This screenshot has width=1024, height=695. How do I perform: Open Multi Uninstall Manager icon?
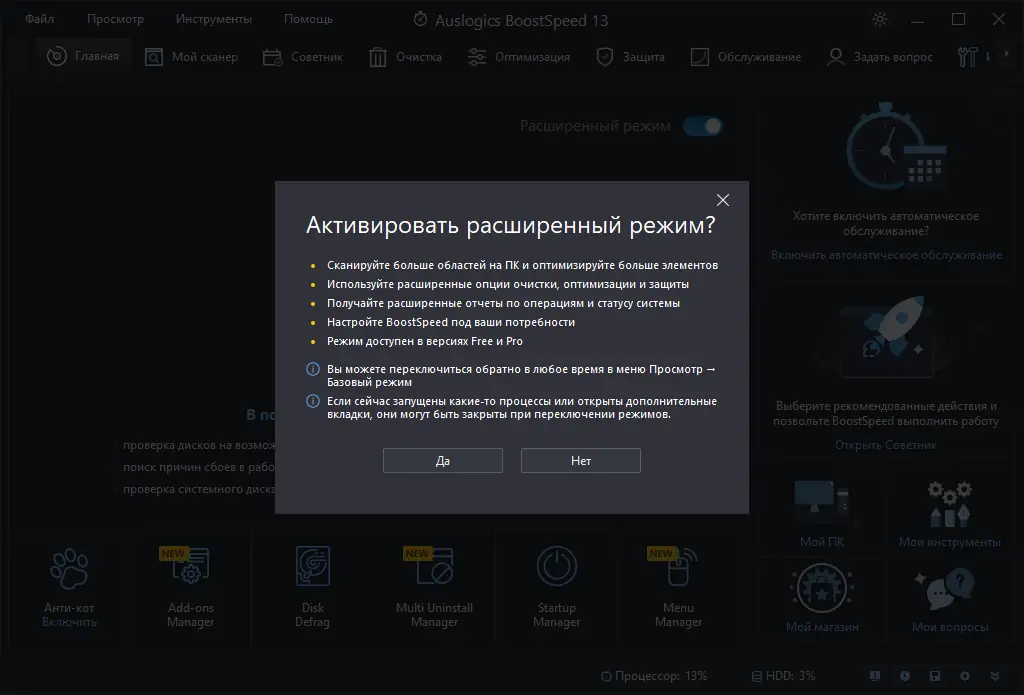click(434, 566)
